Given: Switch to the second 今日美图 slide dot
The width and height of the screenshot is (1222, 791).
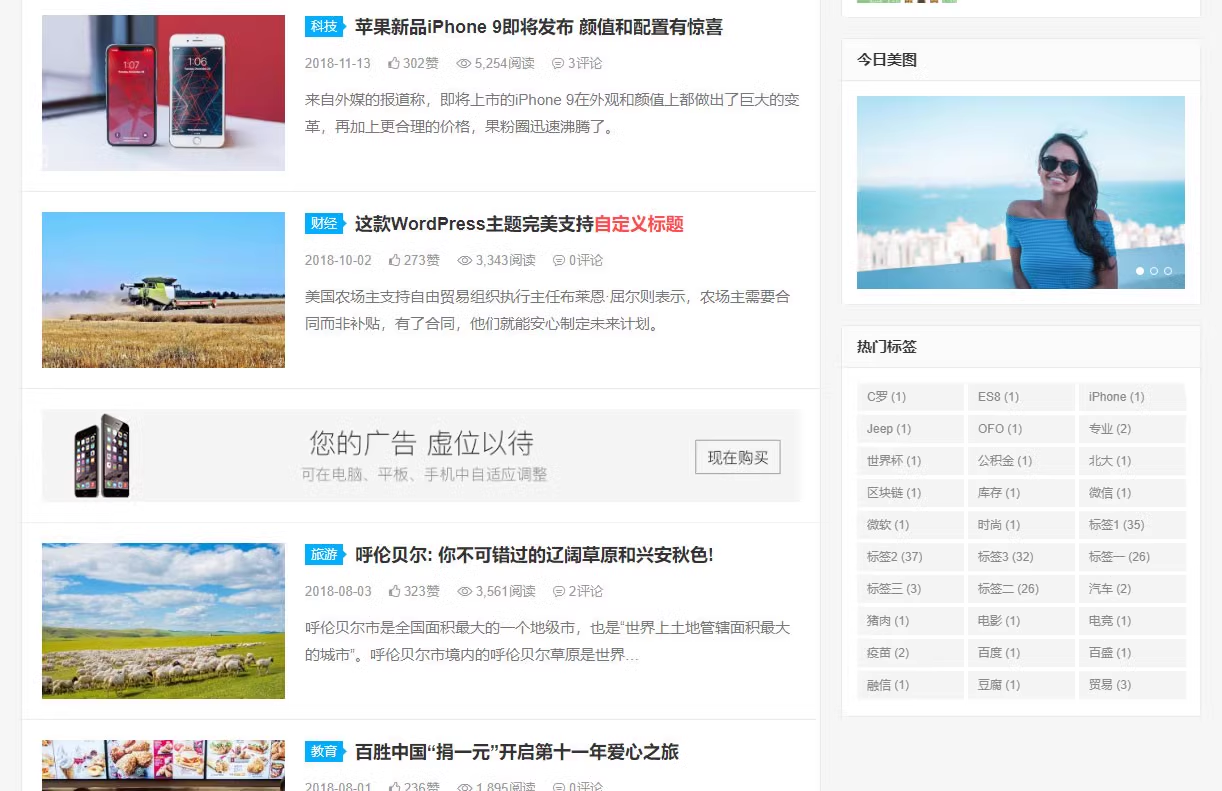Looking at the screenshot, I should [x=1154, y=271].
